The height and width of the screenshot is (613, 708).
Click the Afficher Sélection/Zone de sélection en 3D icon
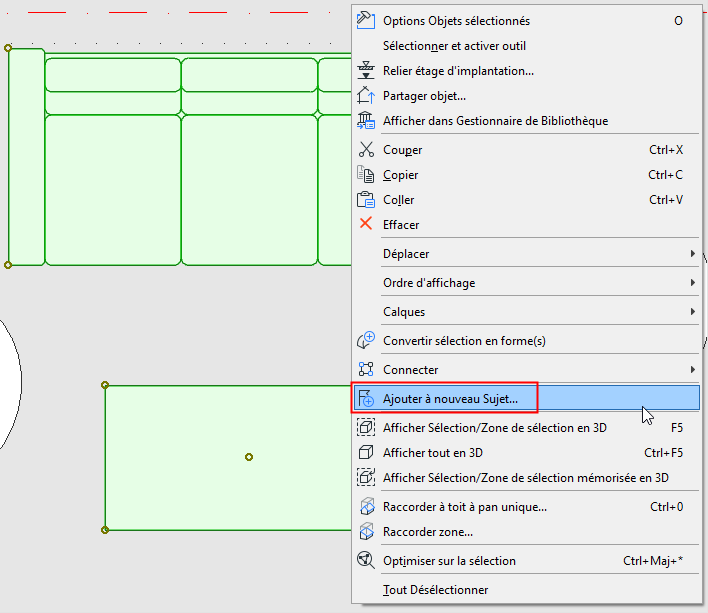pyautogui.click(x=366, y=427)
